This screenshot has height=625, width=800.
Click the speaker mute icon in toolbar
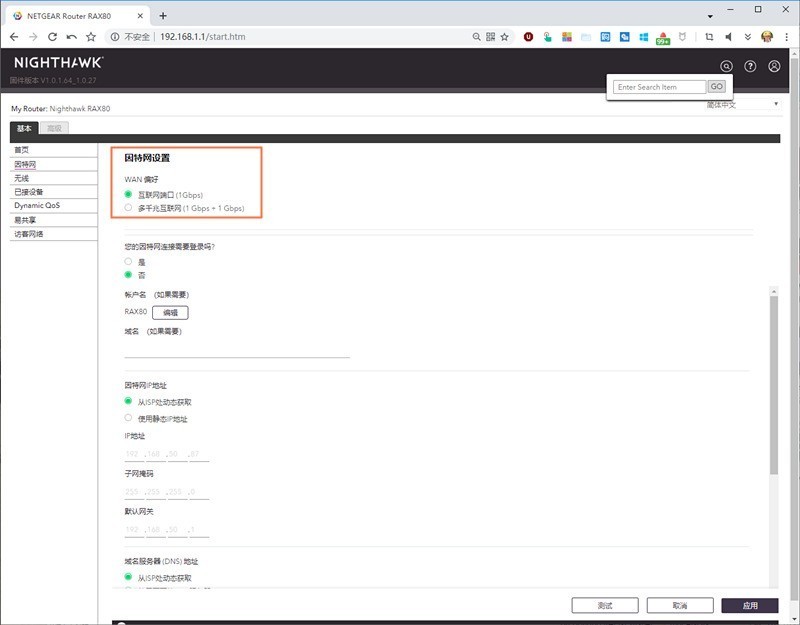pyautogui.click(x=729, y=37)
